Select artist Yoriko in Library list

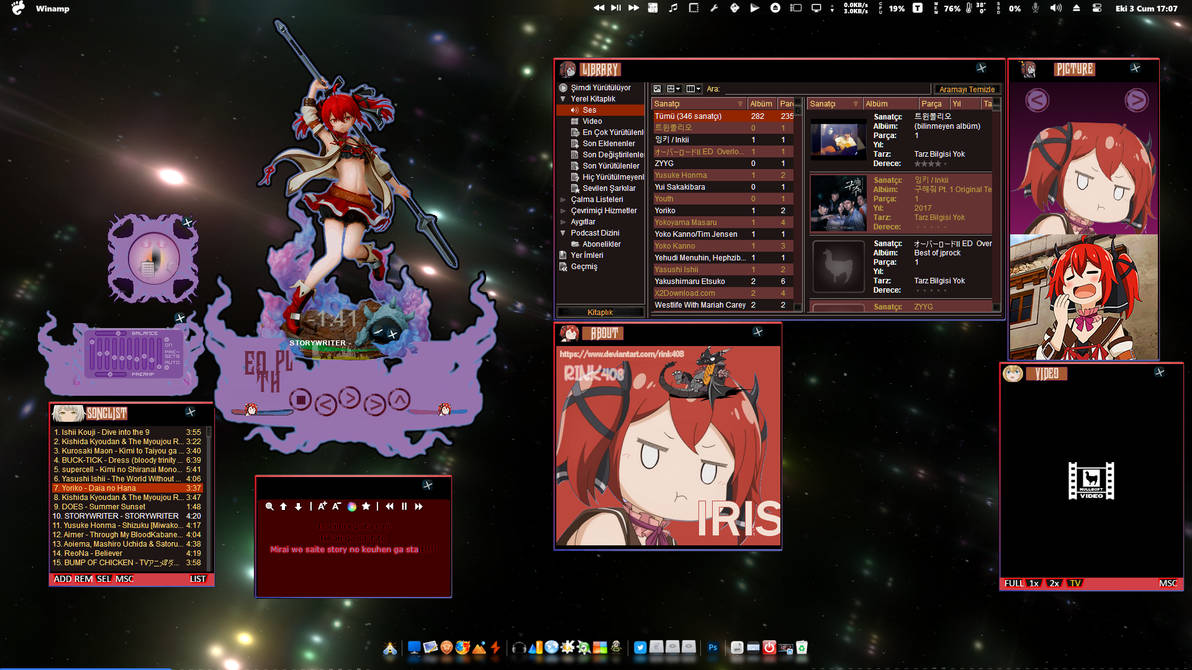[x=723, y=211]
